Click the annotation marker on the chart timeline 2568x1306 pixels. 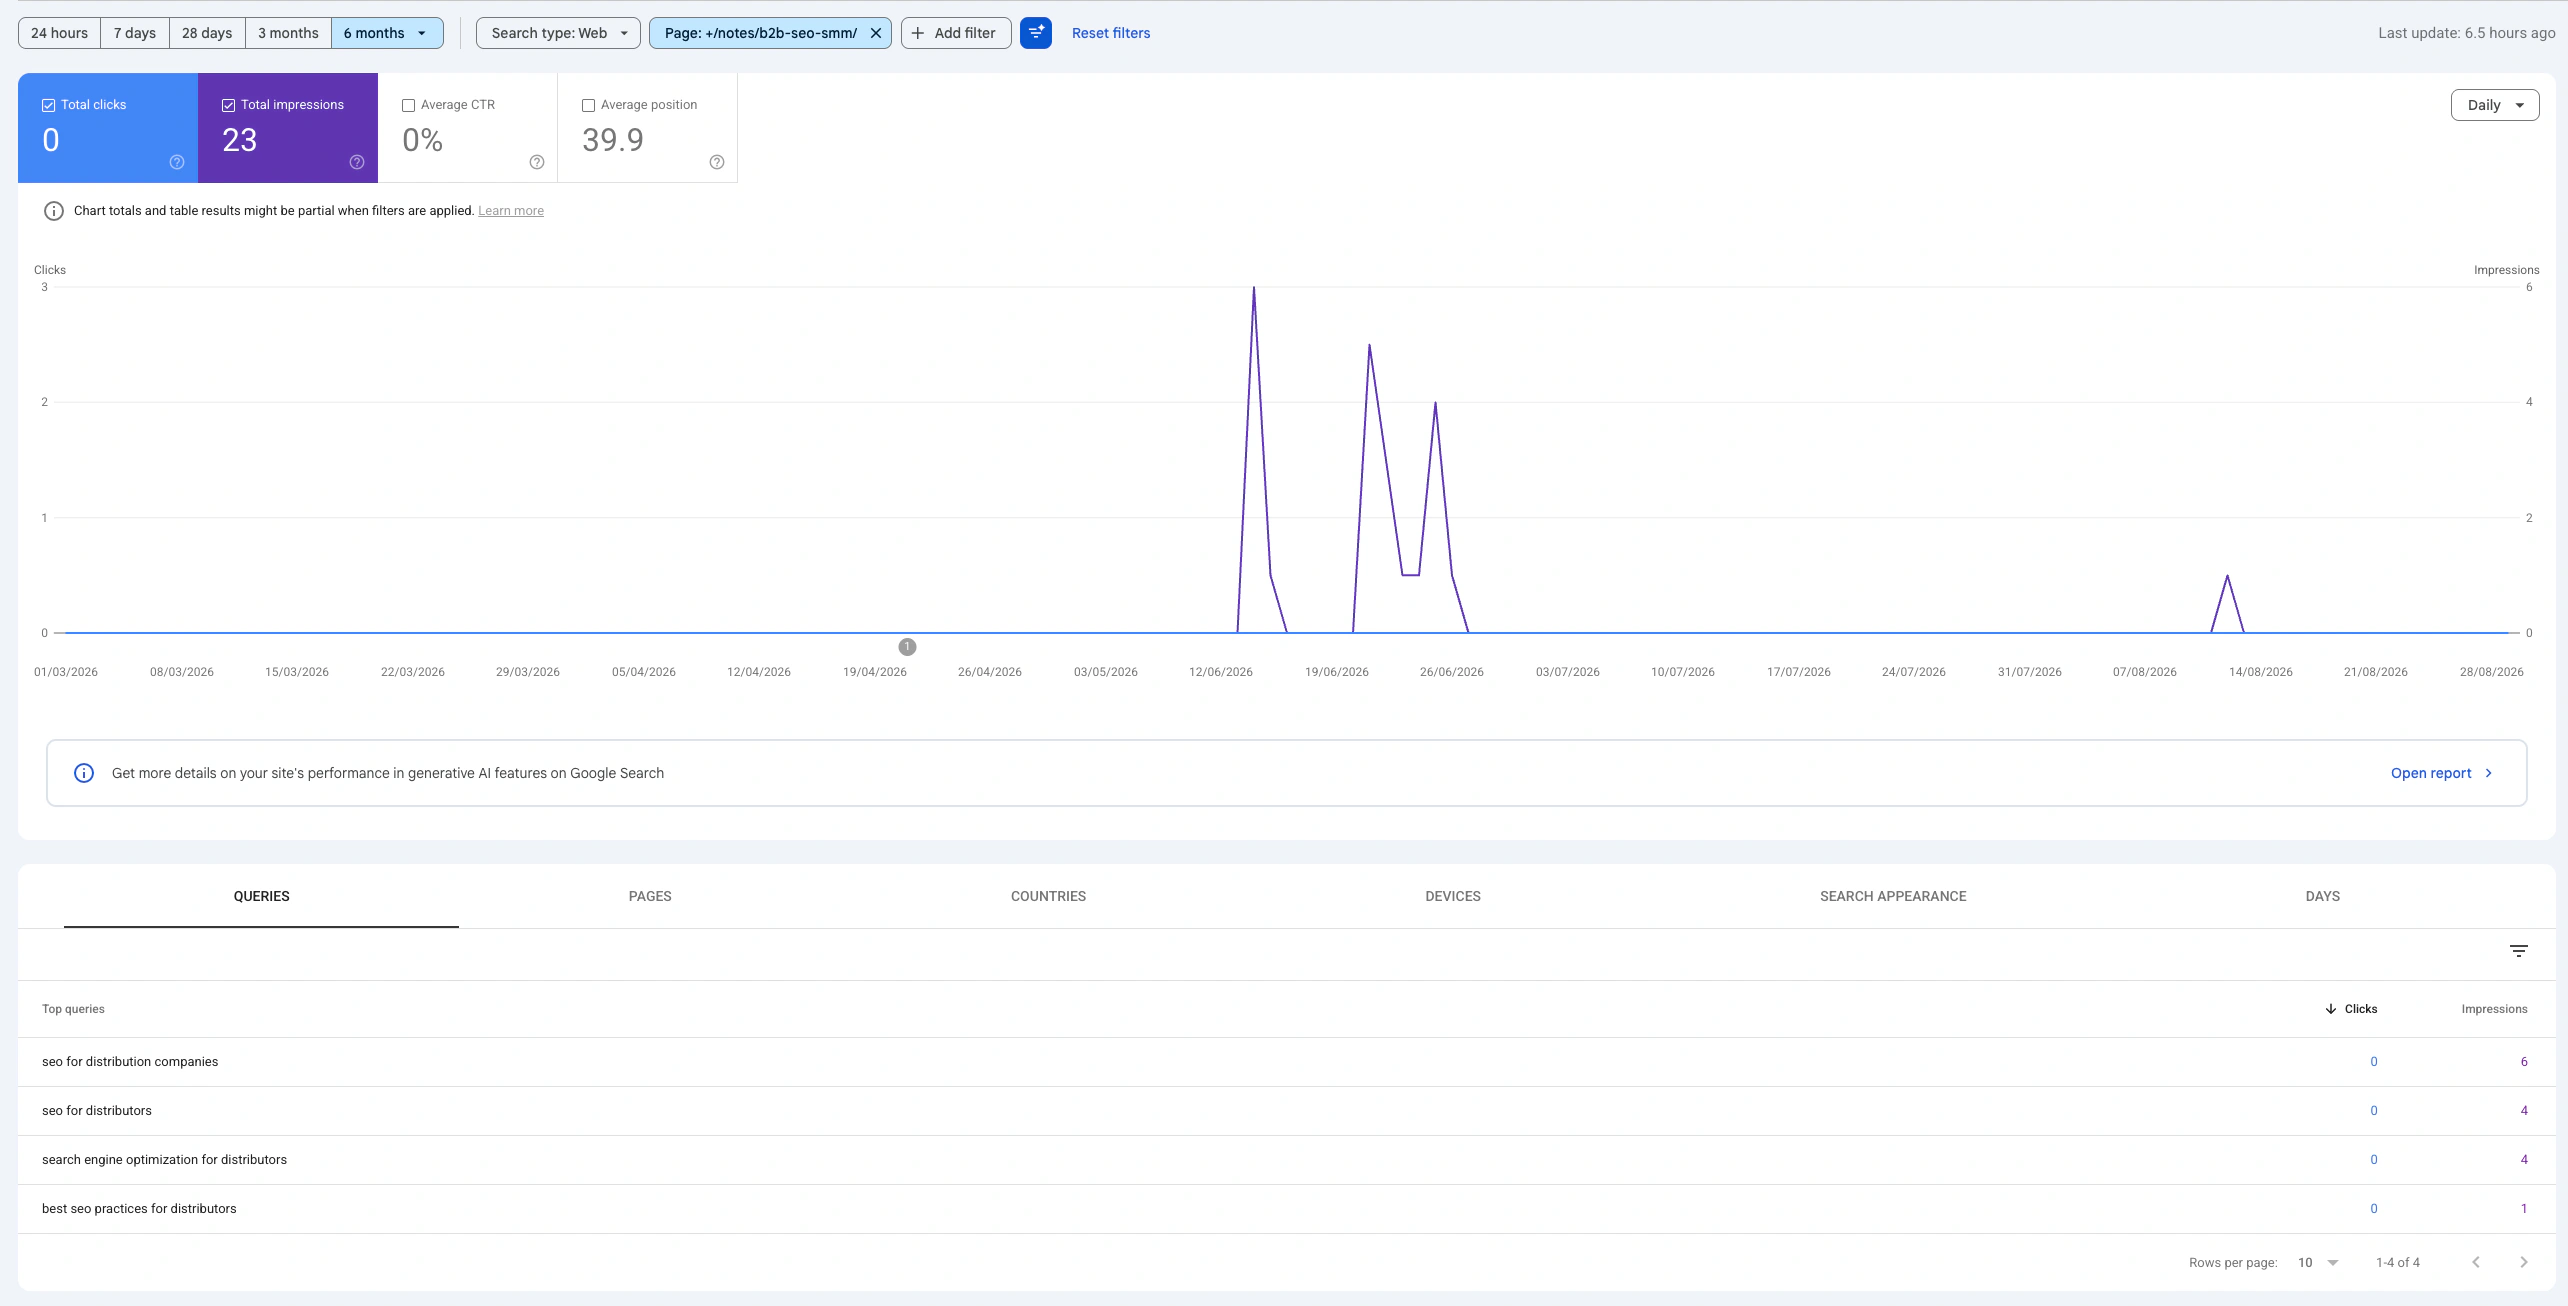tap(907, 647)
